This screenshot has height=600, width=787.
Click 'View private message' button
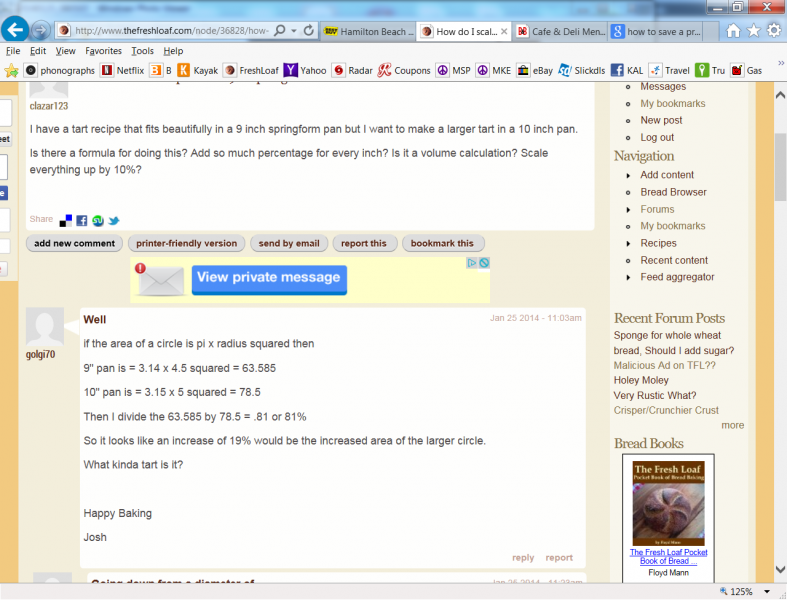pos(268,278)
